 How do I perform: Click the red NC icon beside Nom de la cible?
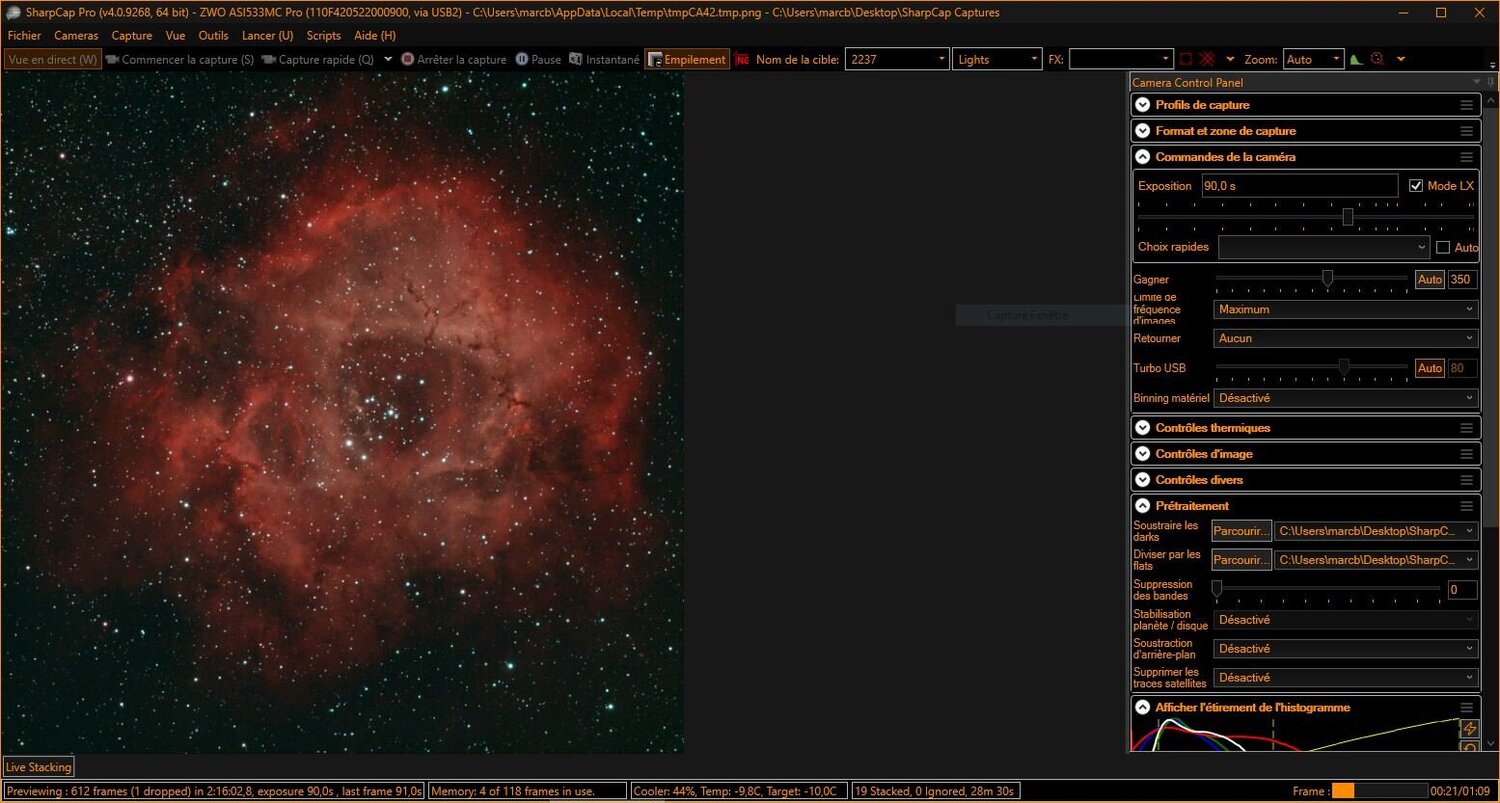click(742, 60)
